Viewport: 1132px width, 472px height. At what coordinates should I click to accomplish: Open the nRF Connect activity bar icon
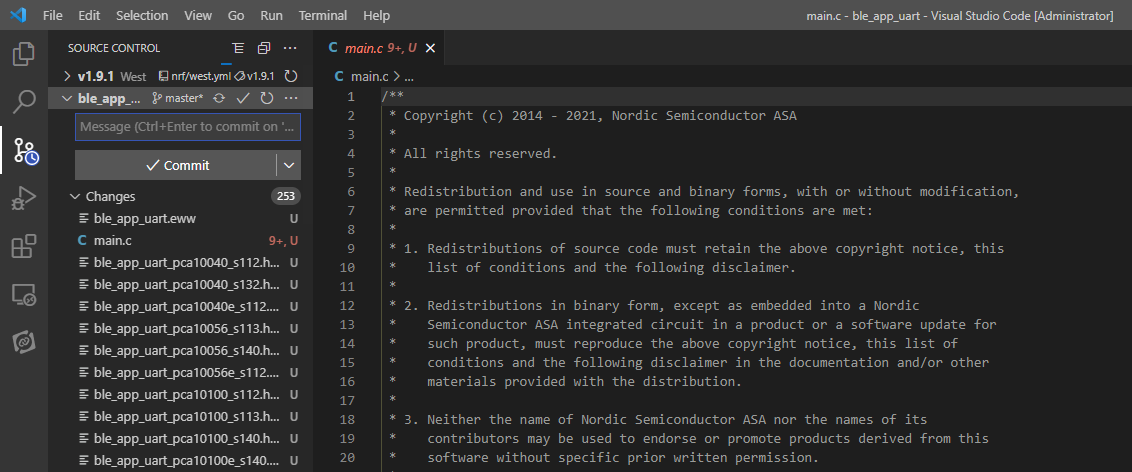(24, 342)
